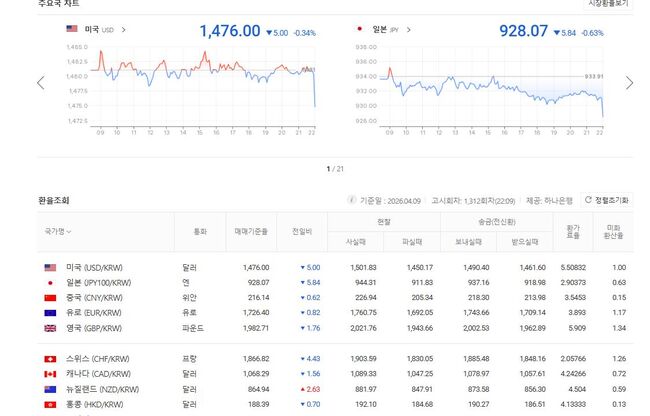Sort by 매매기준율 column header
Image resolution: width=650 pixels, height=416 pixels.
tap(249, 231)
